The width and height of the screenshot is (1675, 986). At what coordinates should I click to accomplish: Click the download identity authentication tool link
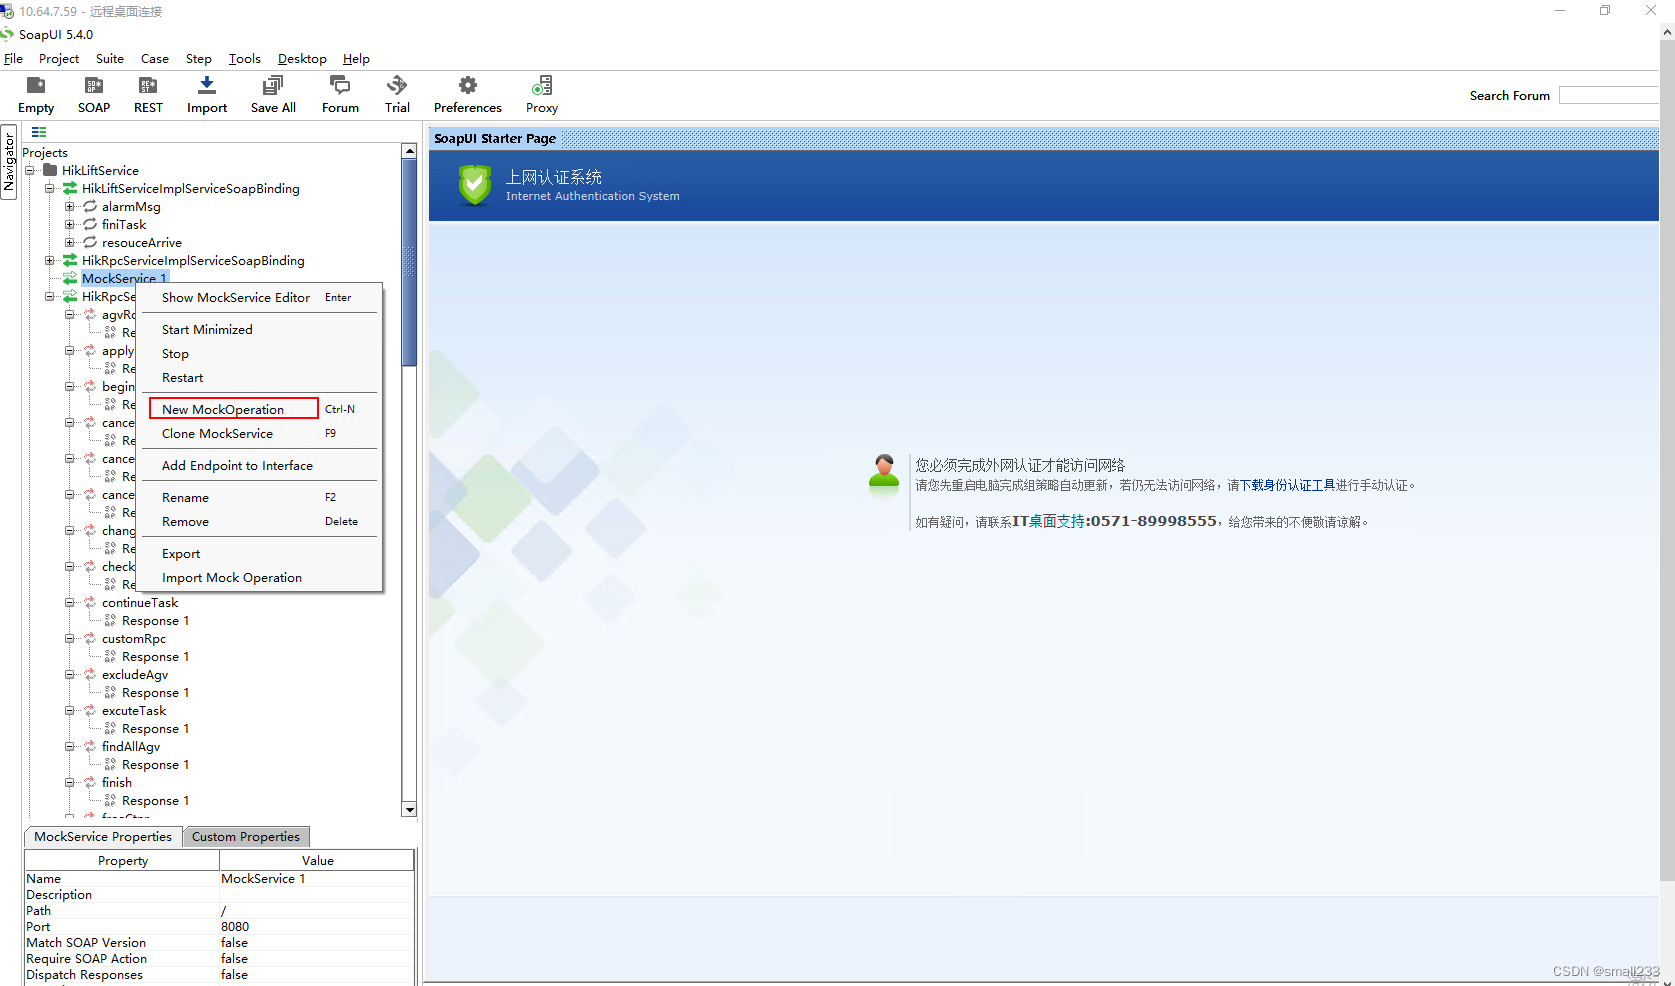click(1288, 485)
